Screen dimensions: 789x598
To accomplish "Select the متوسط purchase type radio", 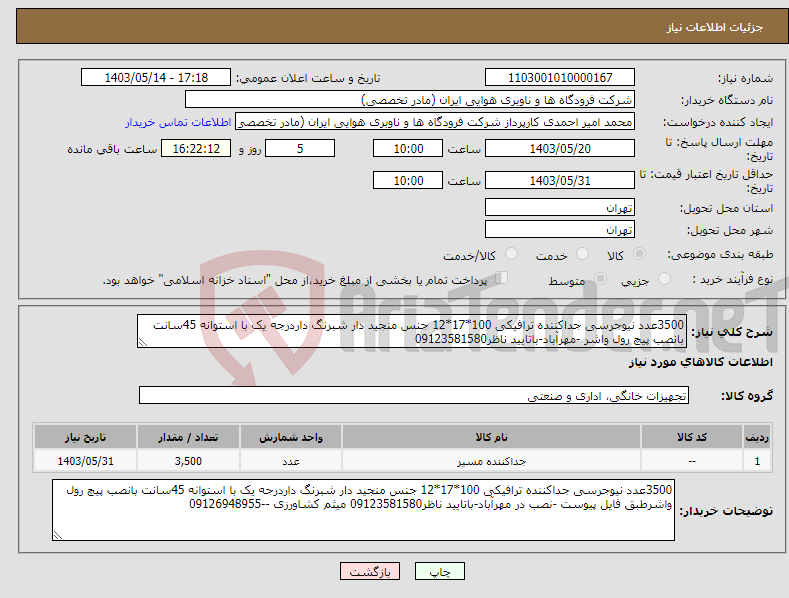I will [600, 278].
